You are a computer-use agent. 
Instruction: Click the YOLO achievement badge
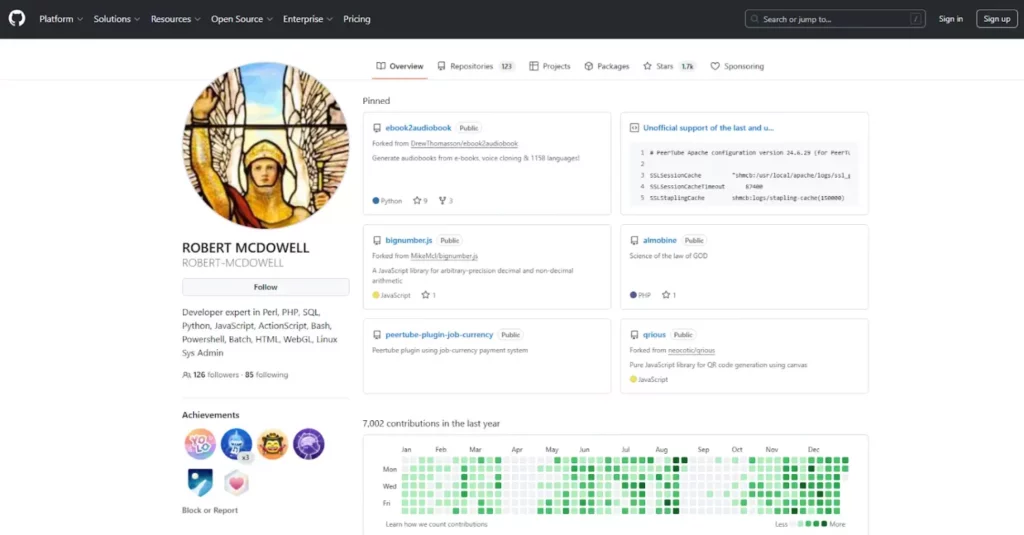tap(200, 443)
